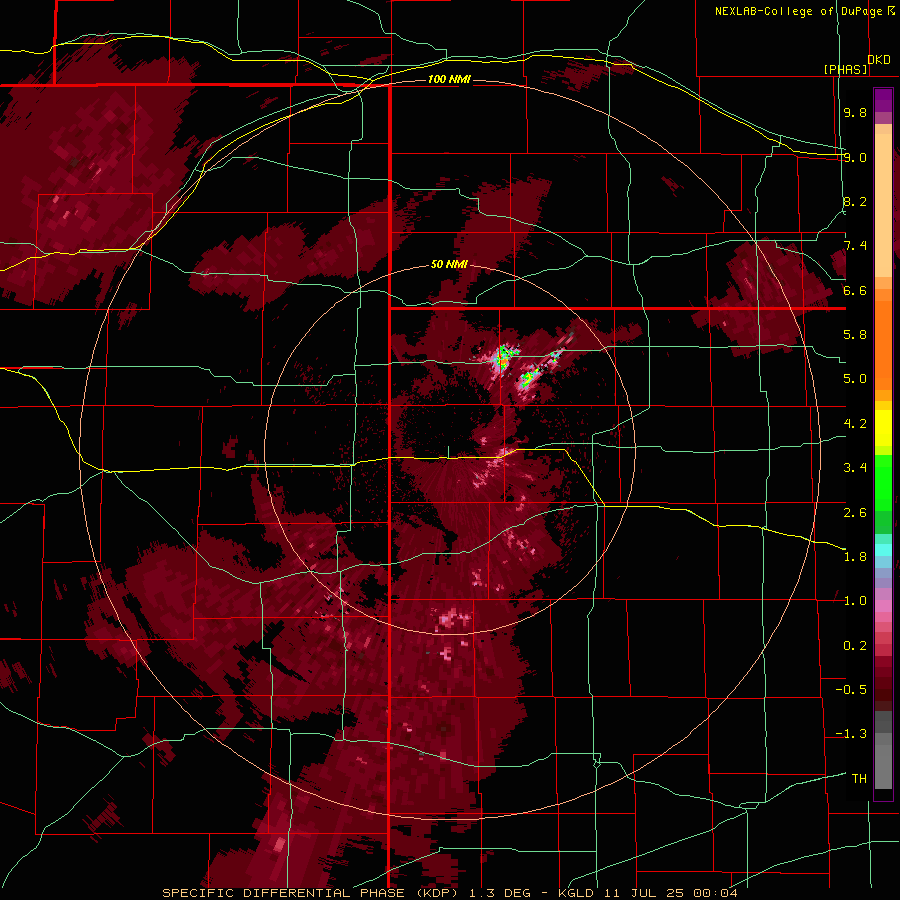Select the green segment of the colorbar
Image resolution: width=900 pixels, height=900 pixels.
[x=883, y=494]
